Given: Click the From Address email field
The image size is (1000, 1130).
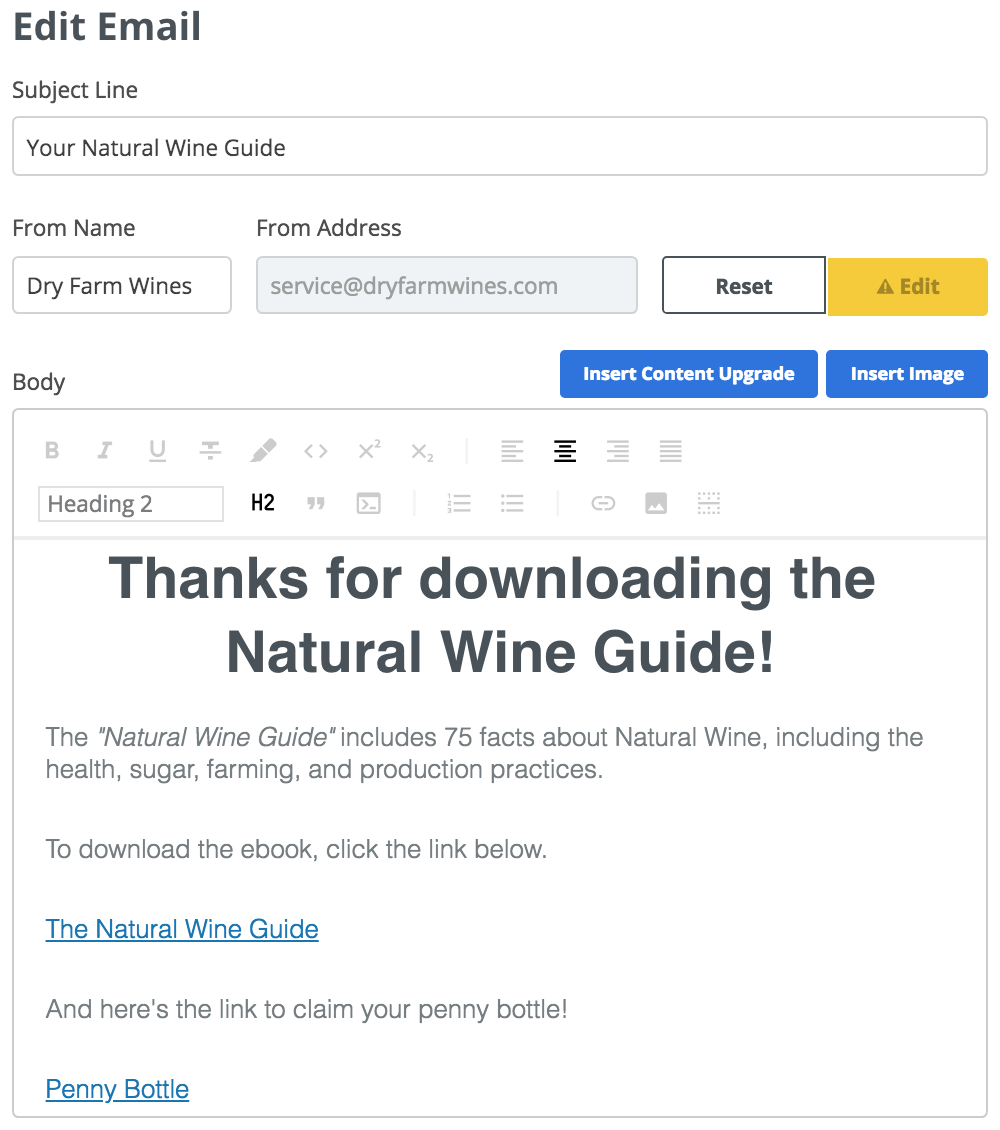Looking at the screenshot, I should (447, 285).
